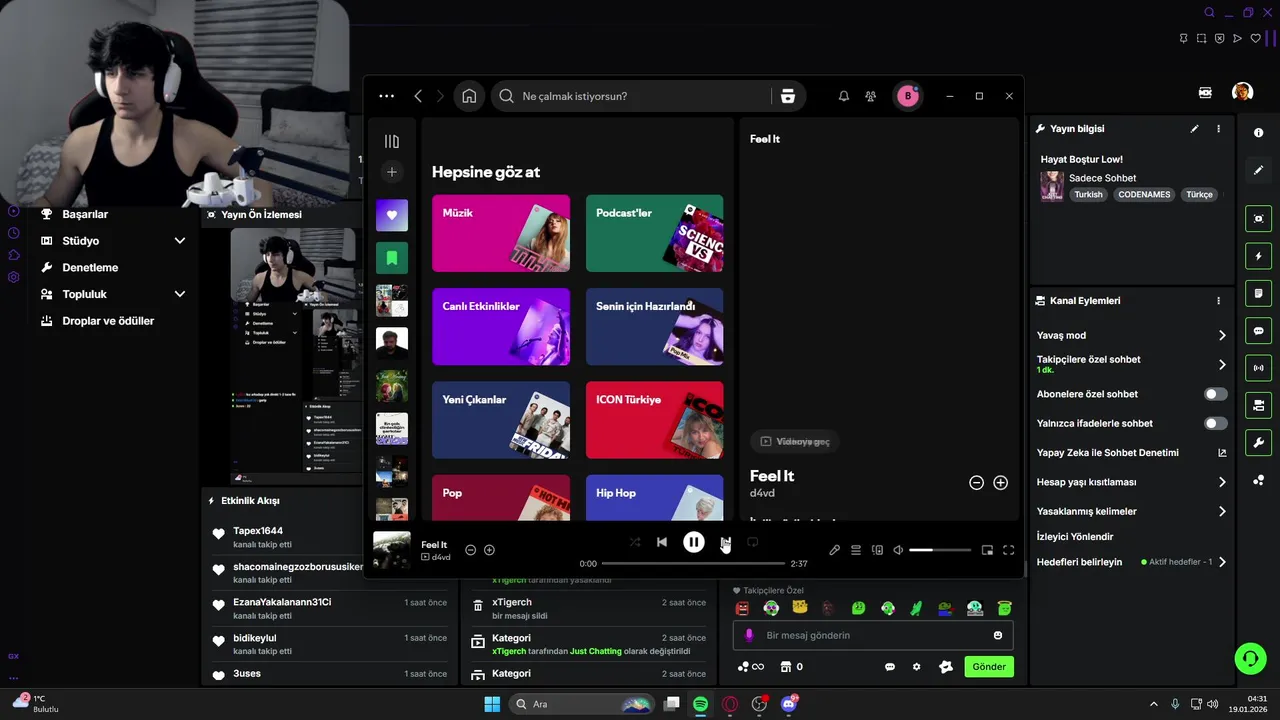Open the Spotify lyrics microphone icon
Screen dimensions: 1280x720
tap(834, 550)
